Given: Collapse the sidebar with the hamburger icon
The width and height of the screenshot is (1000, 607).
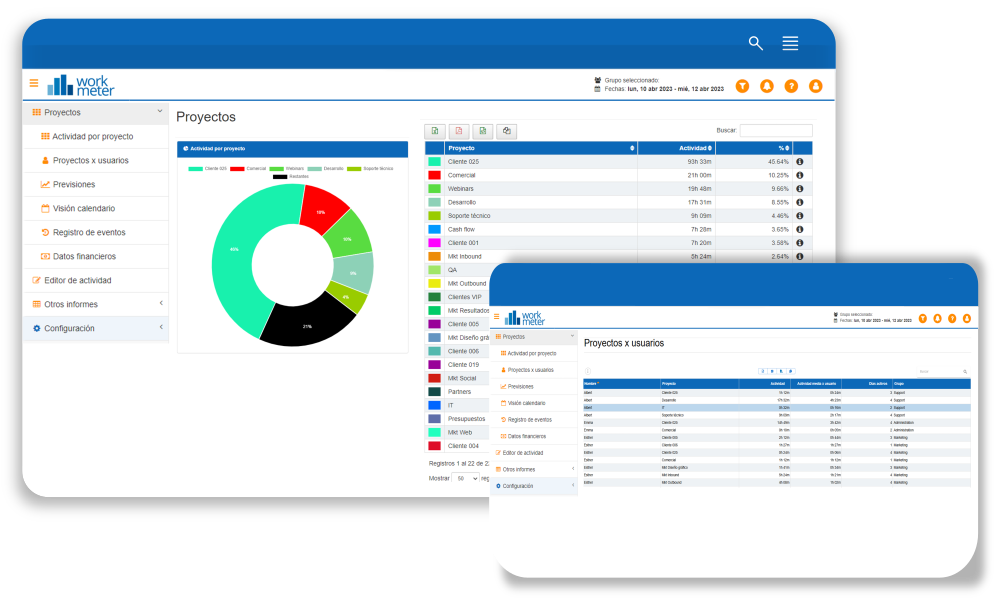Looking at the screenshot, I should coord(33,84).
